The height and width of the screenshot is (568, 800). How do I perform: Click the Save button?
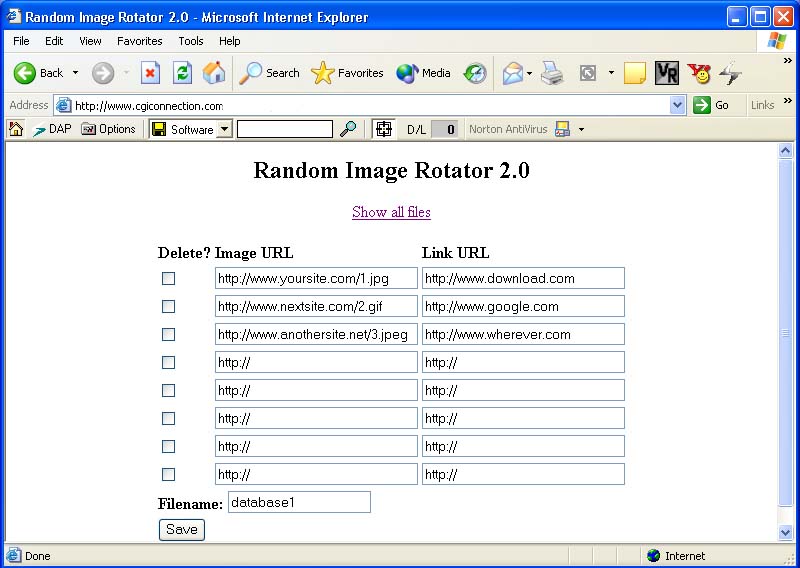click(182, 530)
